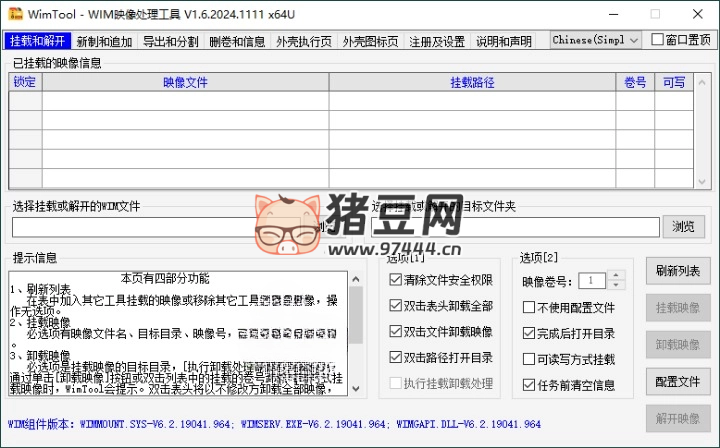Click the 映像卷号 number field
Viewport: 720px width, 448px height.
[x=592, y=280]
